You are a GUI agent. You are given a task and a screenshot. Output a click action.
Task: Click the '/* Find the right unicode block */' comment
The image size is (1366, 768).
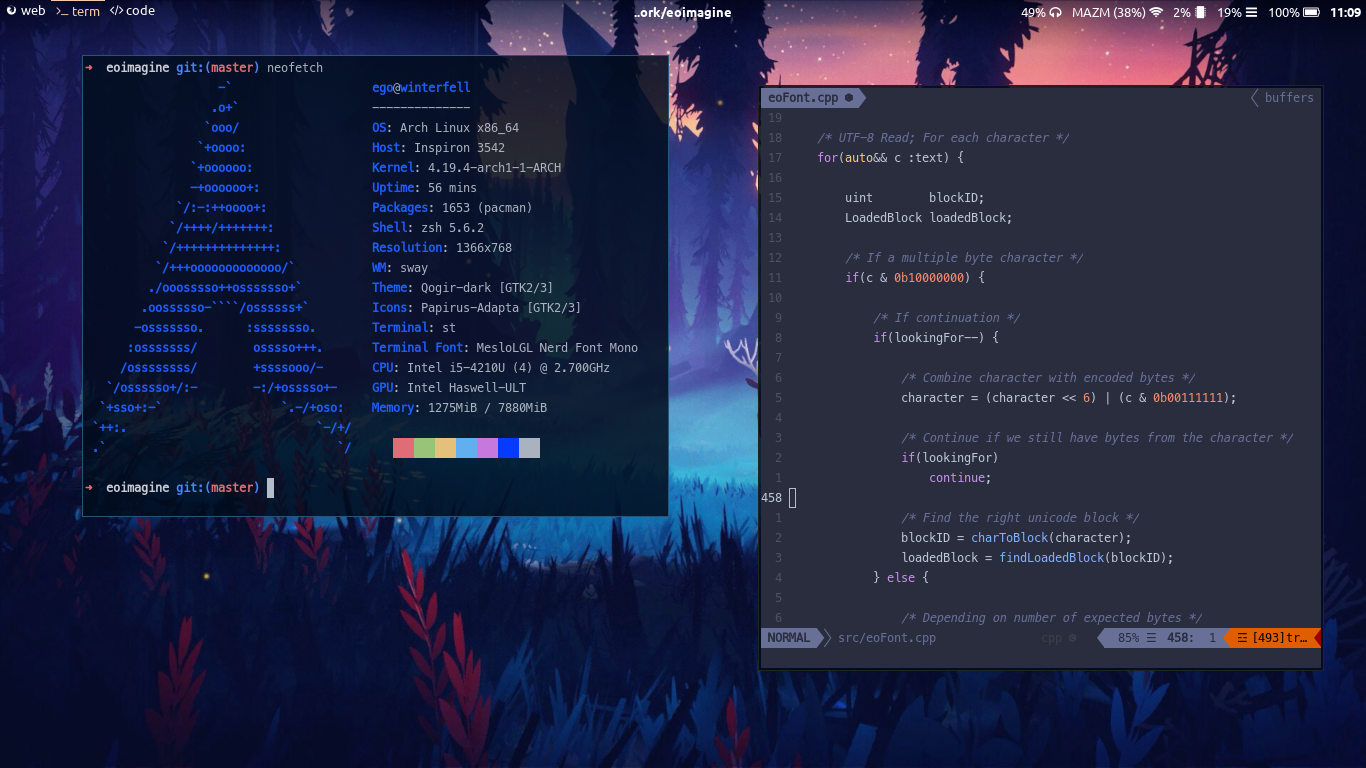pos(1020,518)
